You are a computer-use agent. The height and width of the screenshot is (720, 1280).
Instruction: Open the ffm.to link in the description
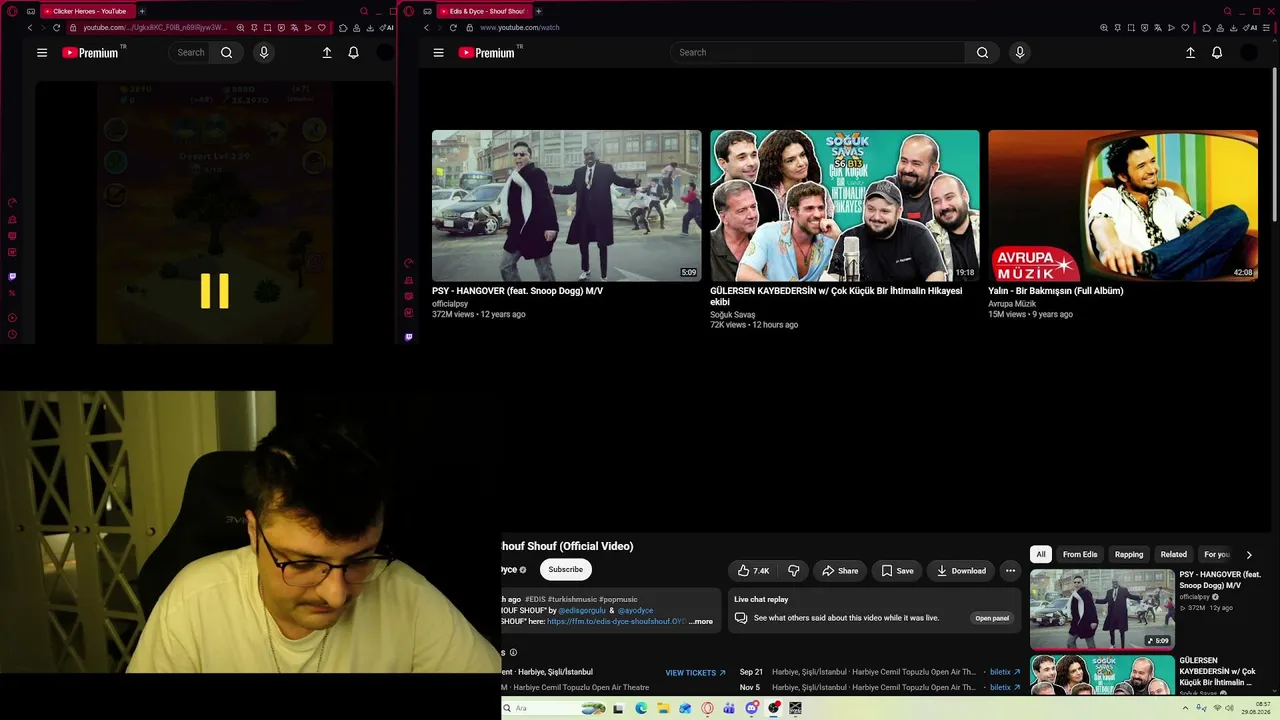point(616,622)
